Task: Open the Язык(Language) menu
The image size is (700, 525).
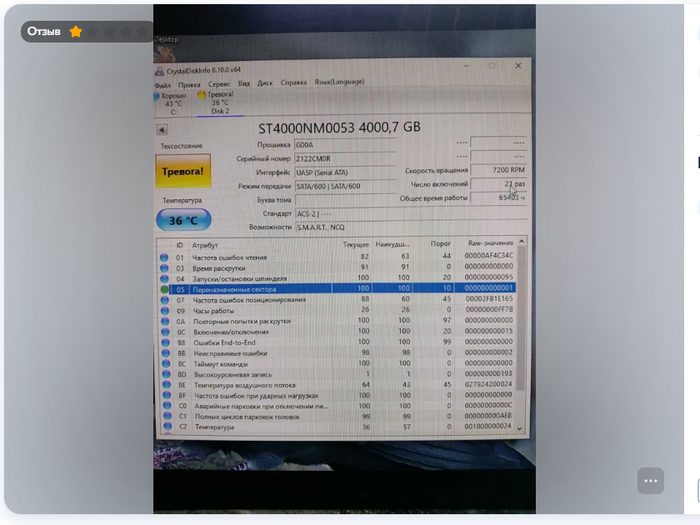Action: [339, 82]
